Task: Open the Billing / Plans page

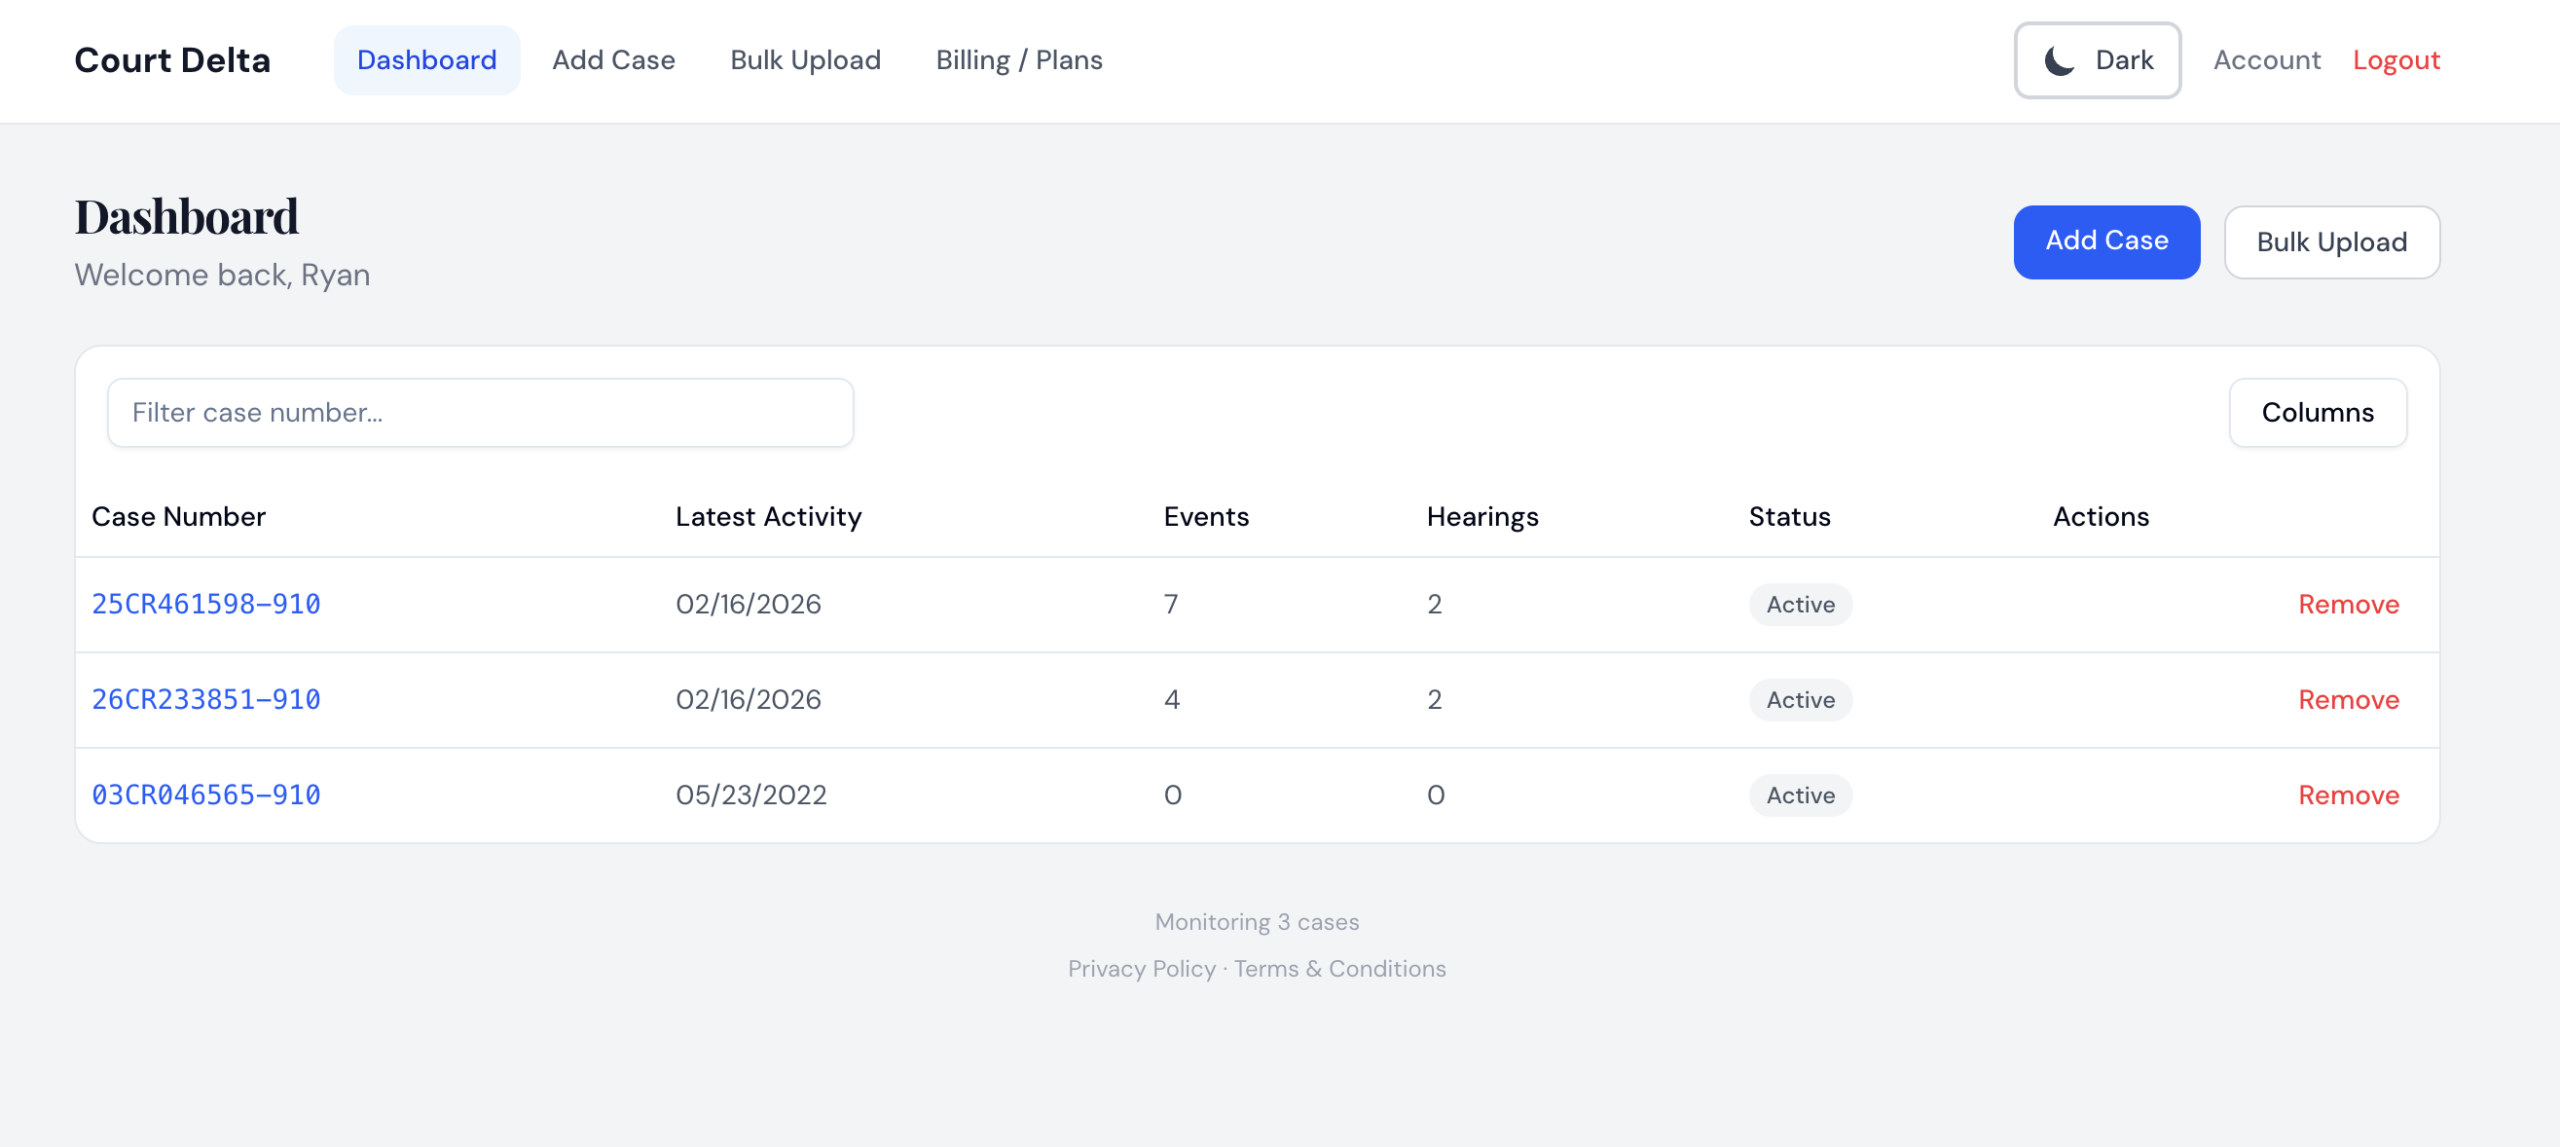Action: [x=1019, y=60]
